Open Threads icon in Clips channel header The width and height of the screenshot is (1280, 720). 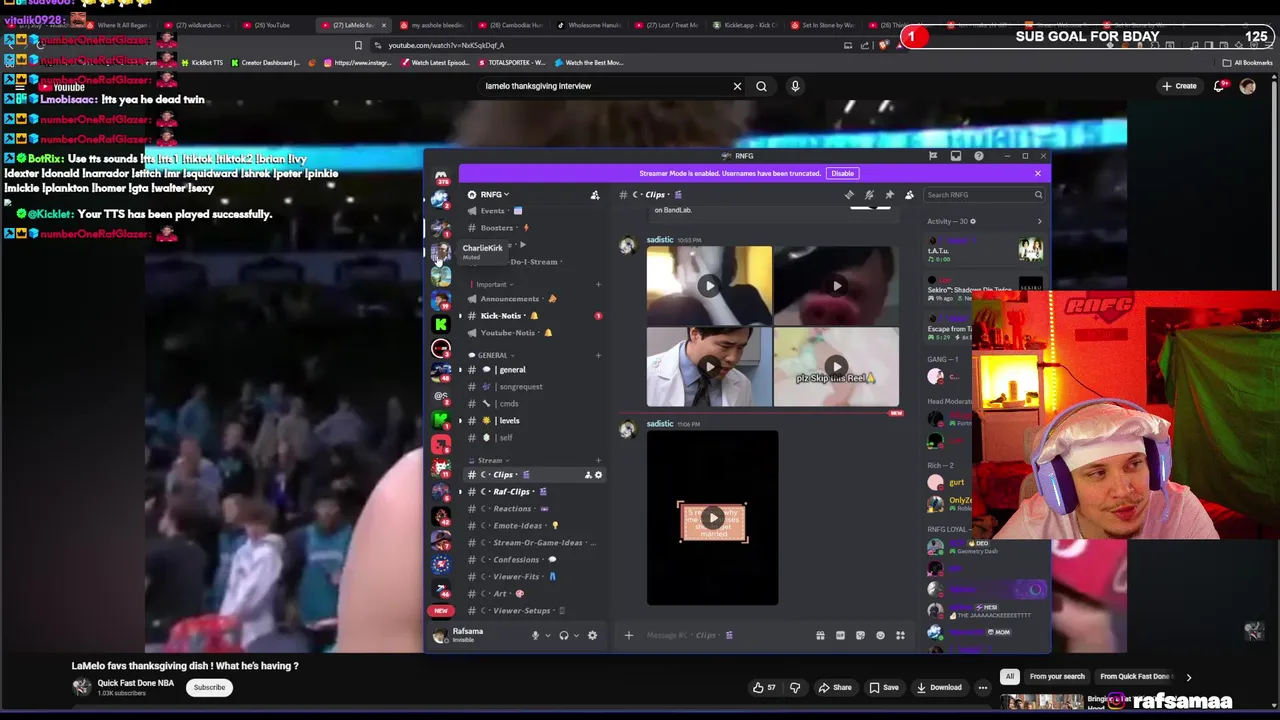[x=849, y=195]
